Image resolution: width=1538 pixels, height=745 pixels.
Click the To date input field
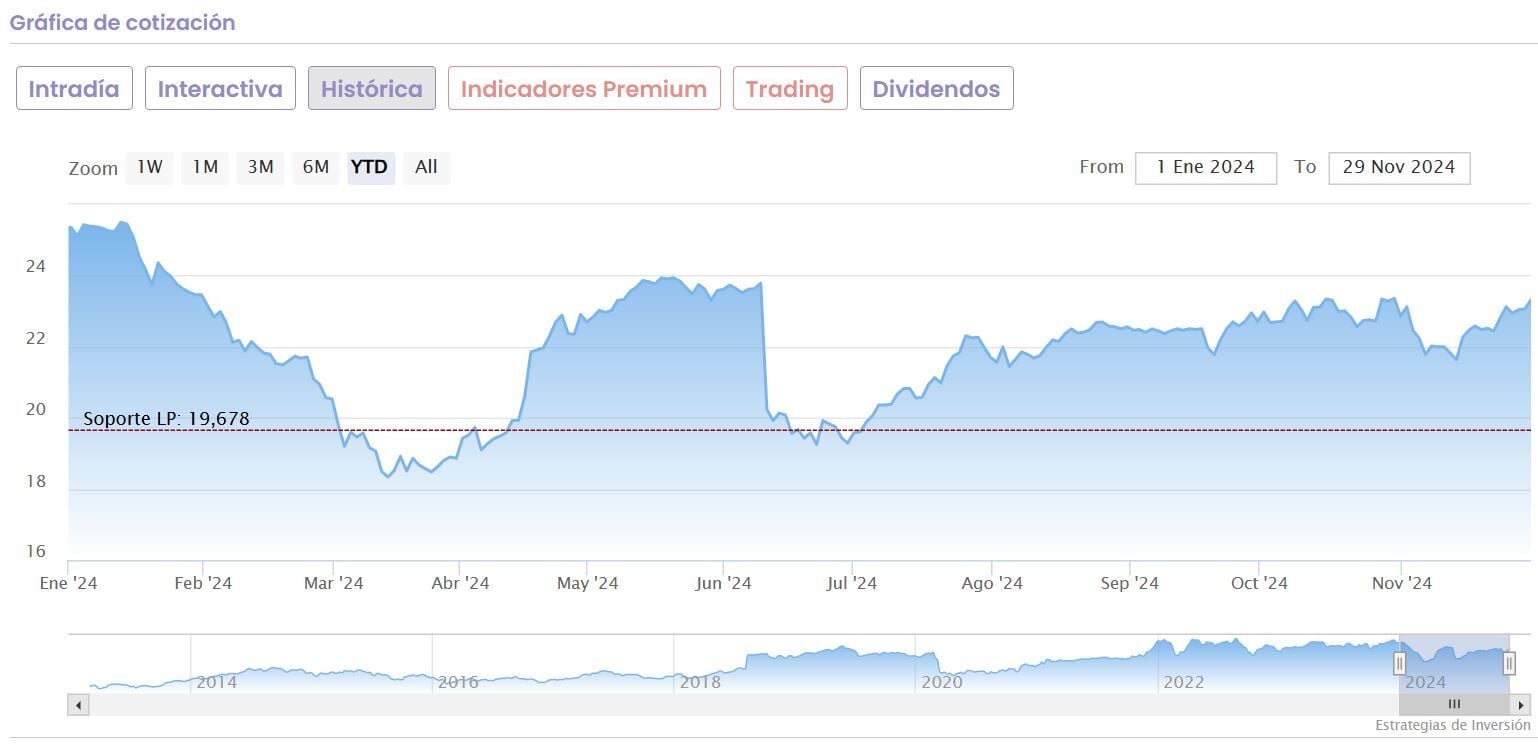click(1398, 168)
